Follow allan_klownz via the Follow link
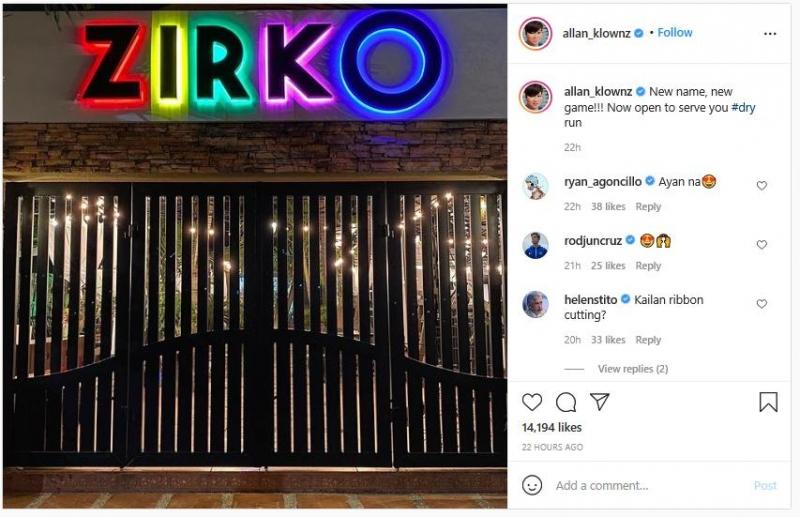 coord(674,33)
